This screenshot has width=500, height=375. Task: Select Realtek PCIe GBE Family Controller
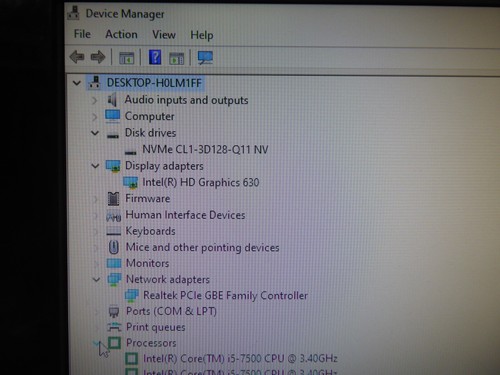click(225, 295)
